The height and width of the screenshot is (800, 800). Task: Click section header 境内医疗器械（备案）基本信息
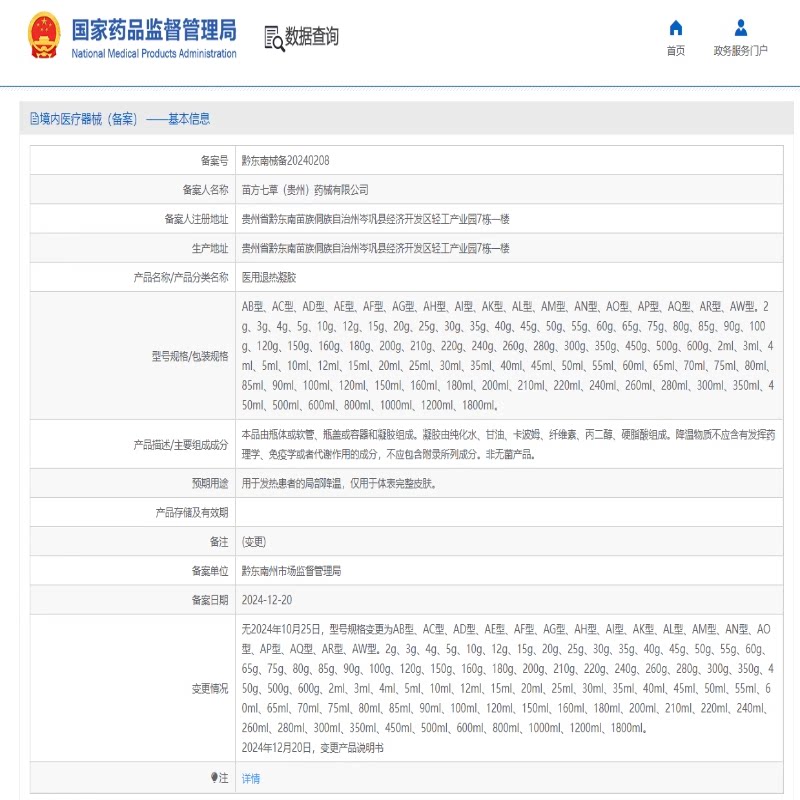click(x=120, y=119)
